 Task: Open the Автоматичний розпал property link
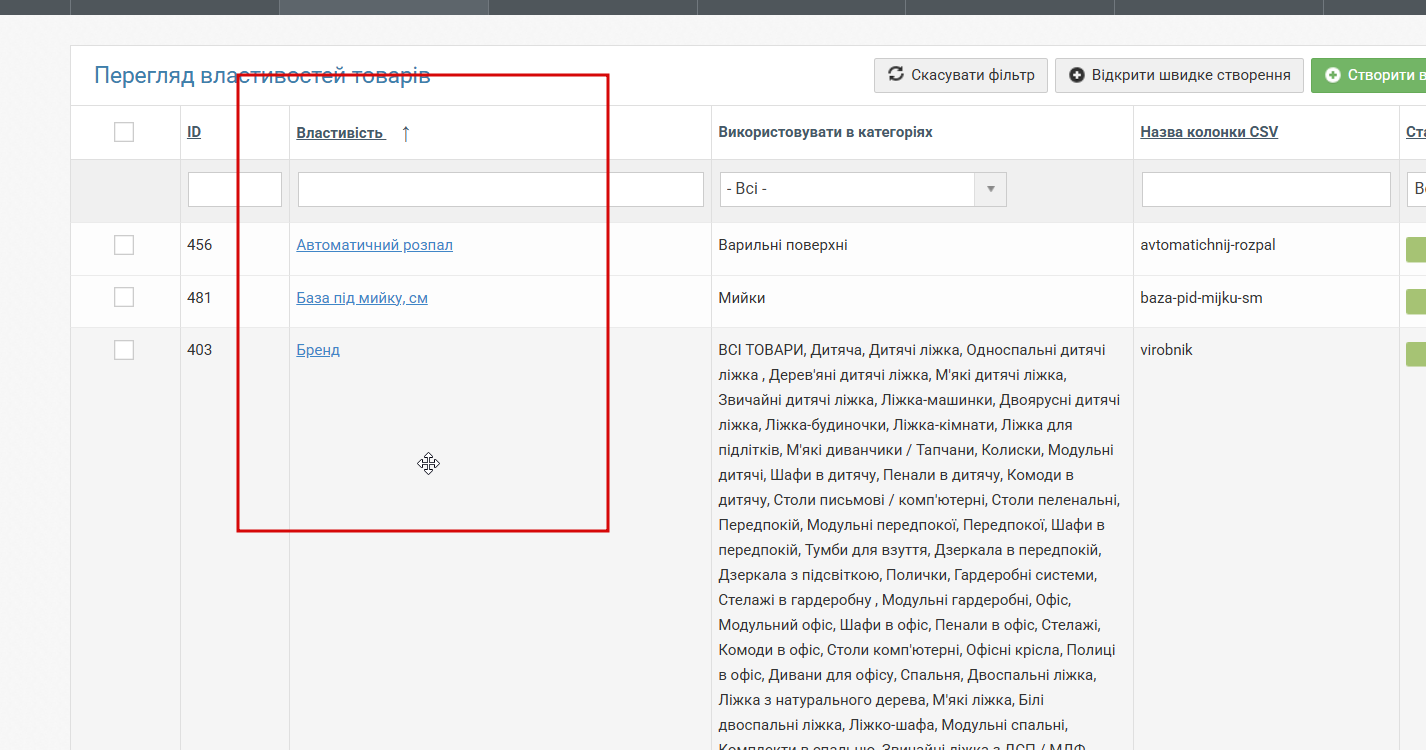pos(374,245)
